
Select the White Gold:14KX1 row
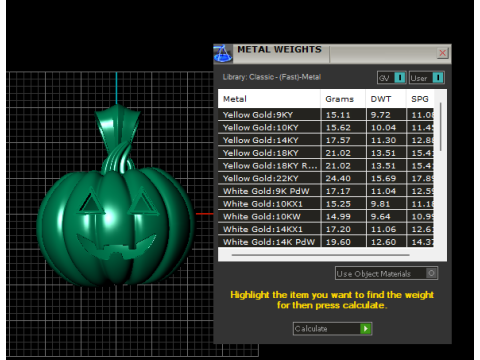pyautogui.click(x=326, y=229)
